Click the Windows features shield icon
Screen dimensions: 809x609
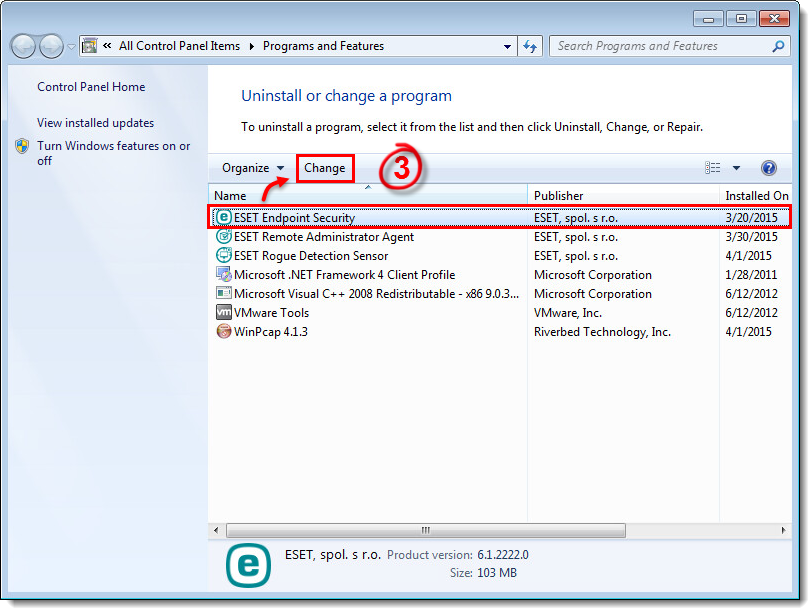tap(22, 146)
